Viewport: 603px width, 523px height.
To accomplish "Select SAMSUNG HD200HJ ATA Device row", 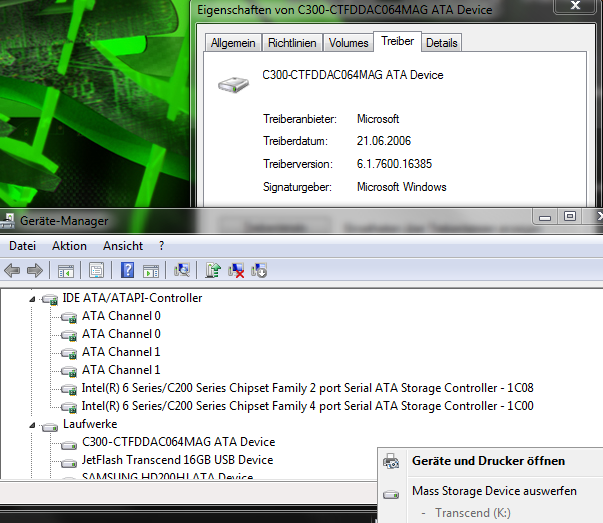I will (167, 476).
